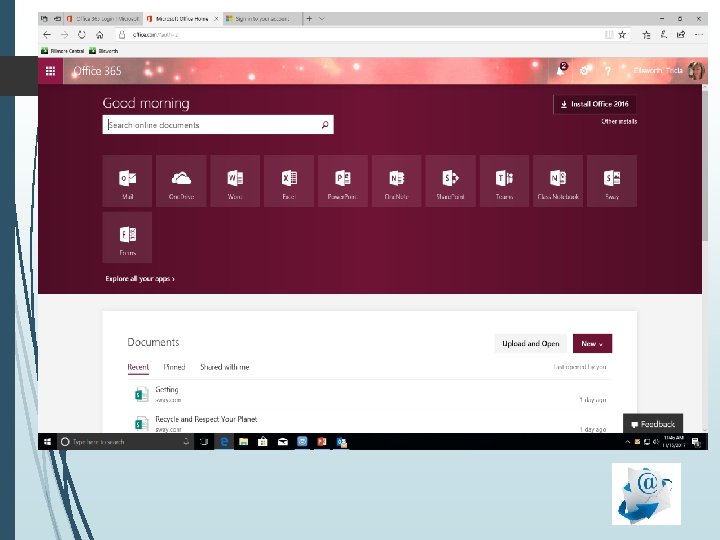Select the Recent documents tab
Screen dimensions: 720x540
point(138,367)
